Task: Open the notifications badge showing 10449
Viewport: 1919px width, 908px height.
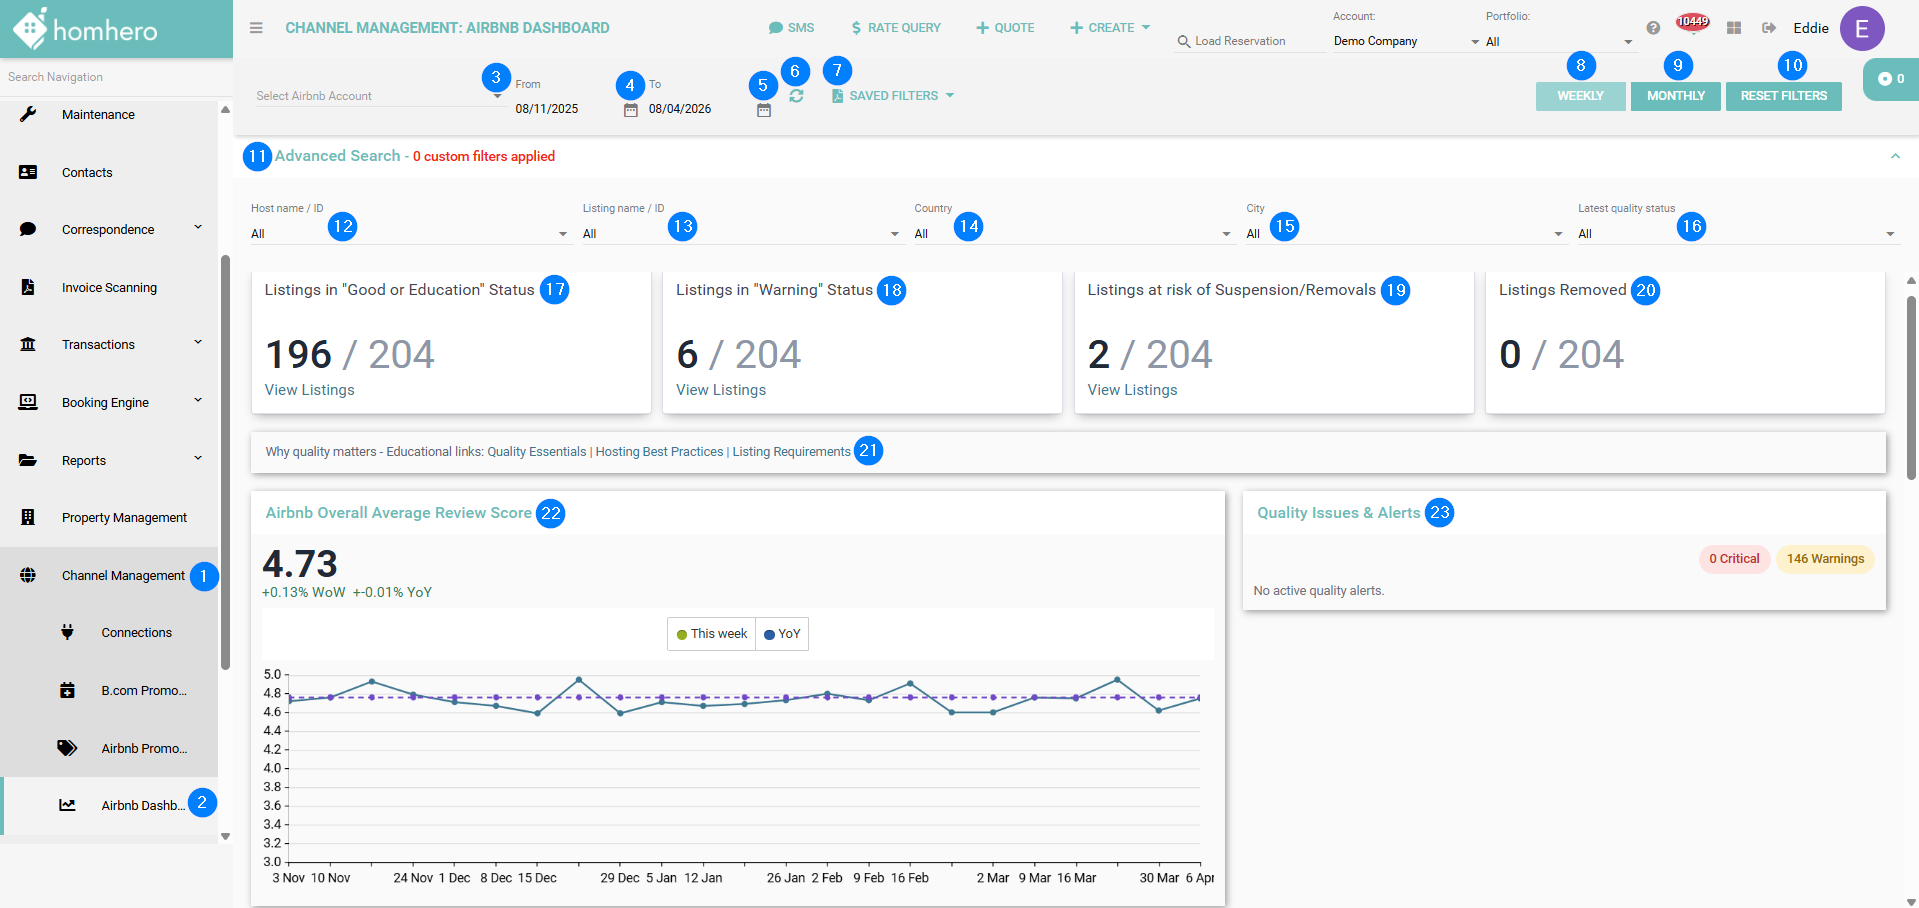Action: [x=1693, y=22]
